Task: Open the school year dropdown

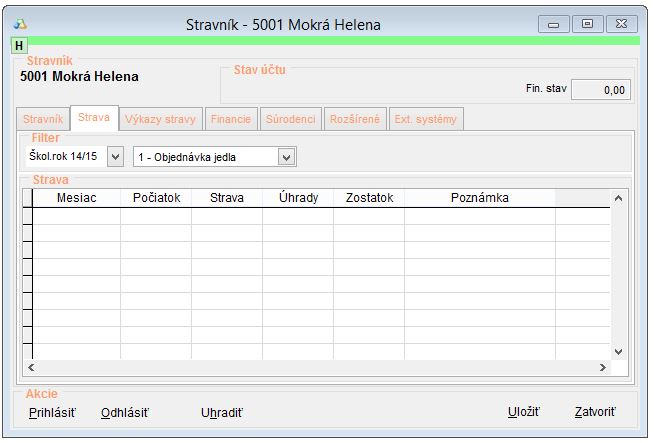Action: tap(113, 156)
